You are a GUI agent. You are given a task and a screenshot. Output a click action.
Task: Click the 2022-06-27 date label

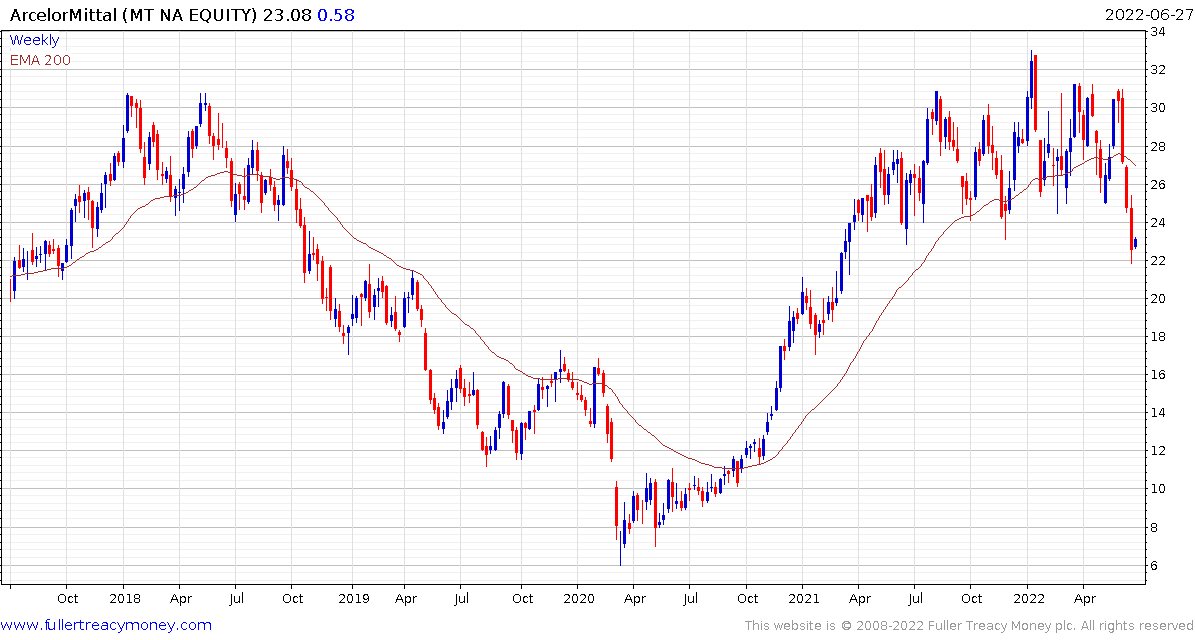(1144, 14)
